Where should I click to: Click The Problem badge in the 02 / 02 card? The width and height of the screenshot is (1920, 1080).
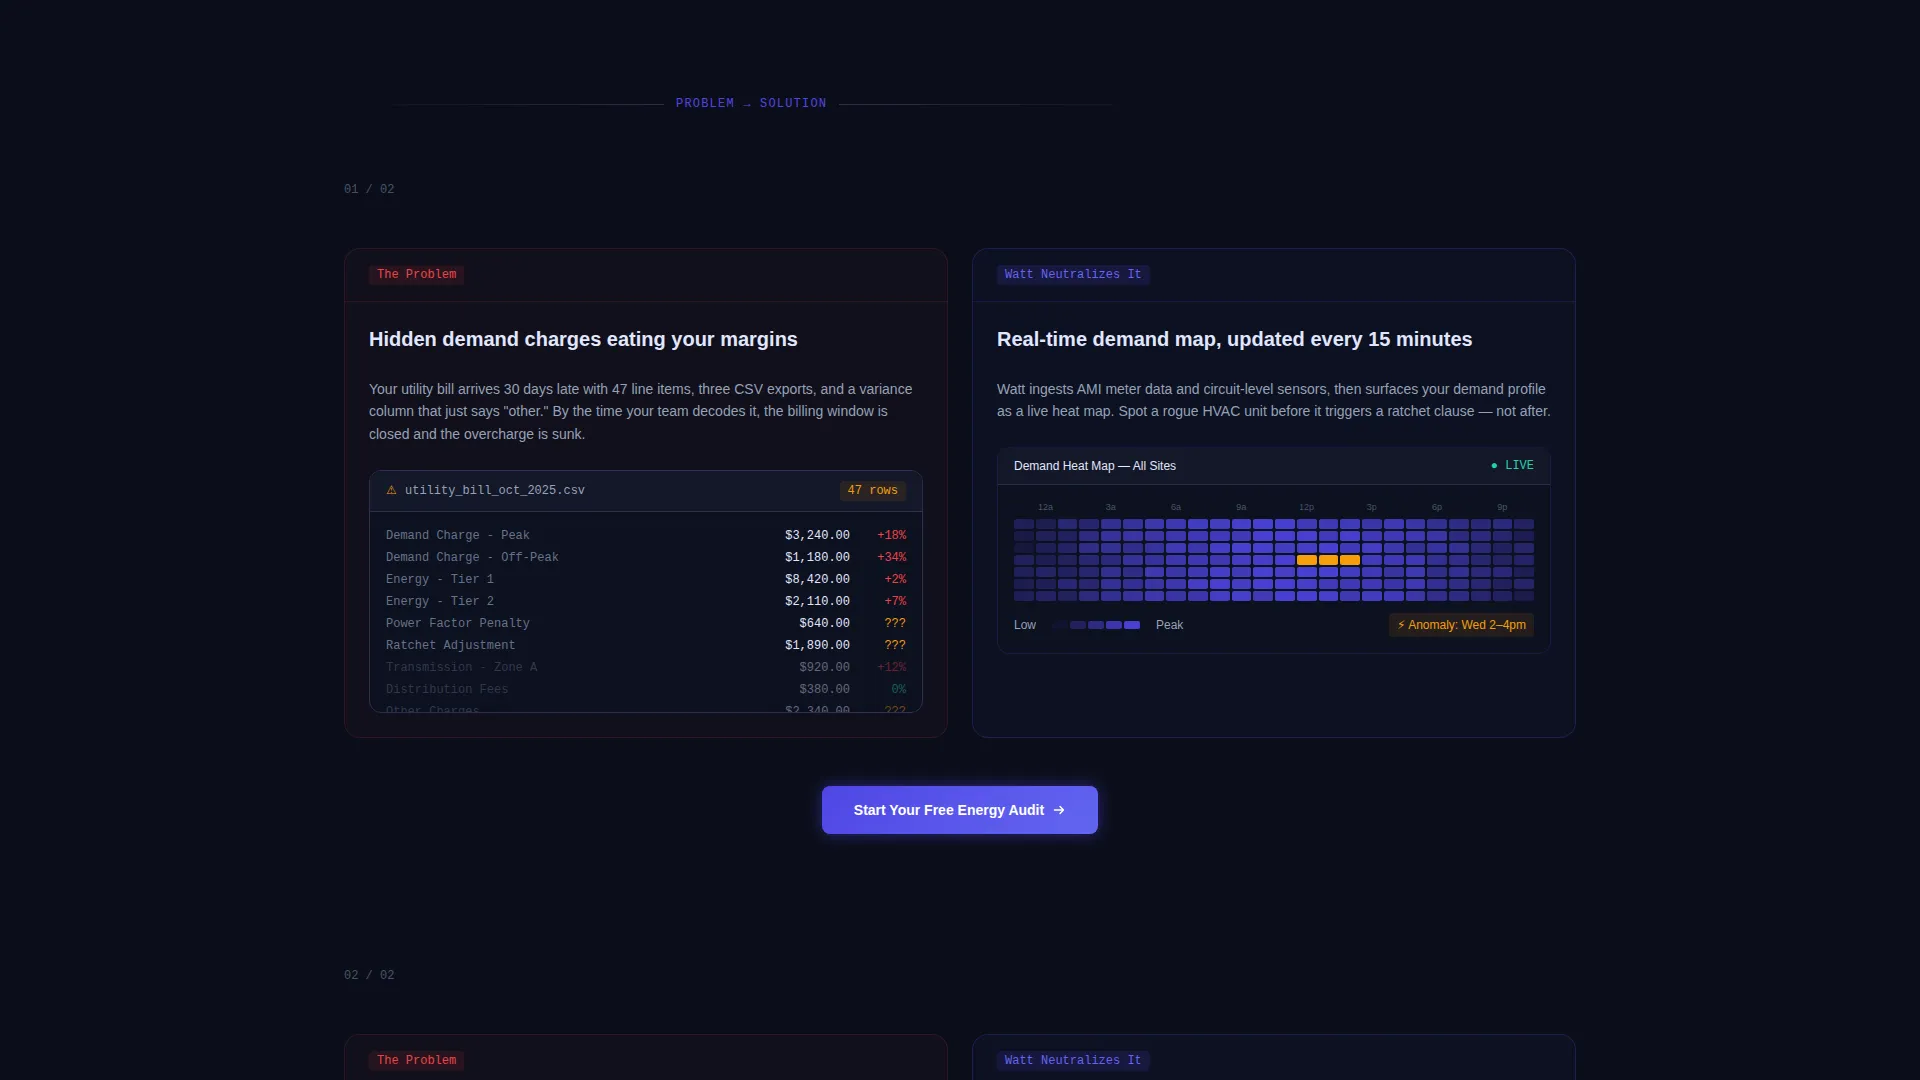pos(416,1061)
